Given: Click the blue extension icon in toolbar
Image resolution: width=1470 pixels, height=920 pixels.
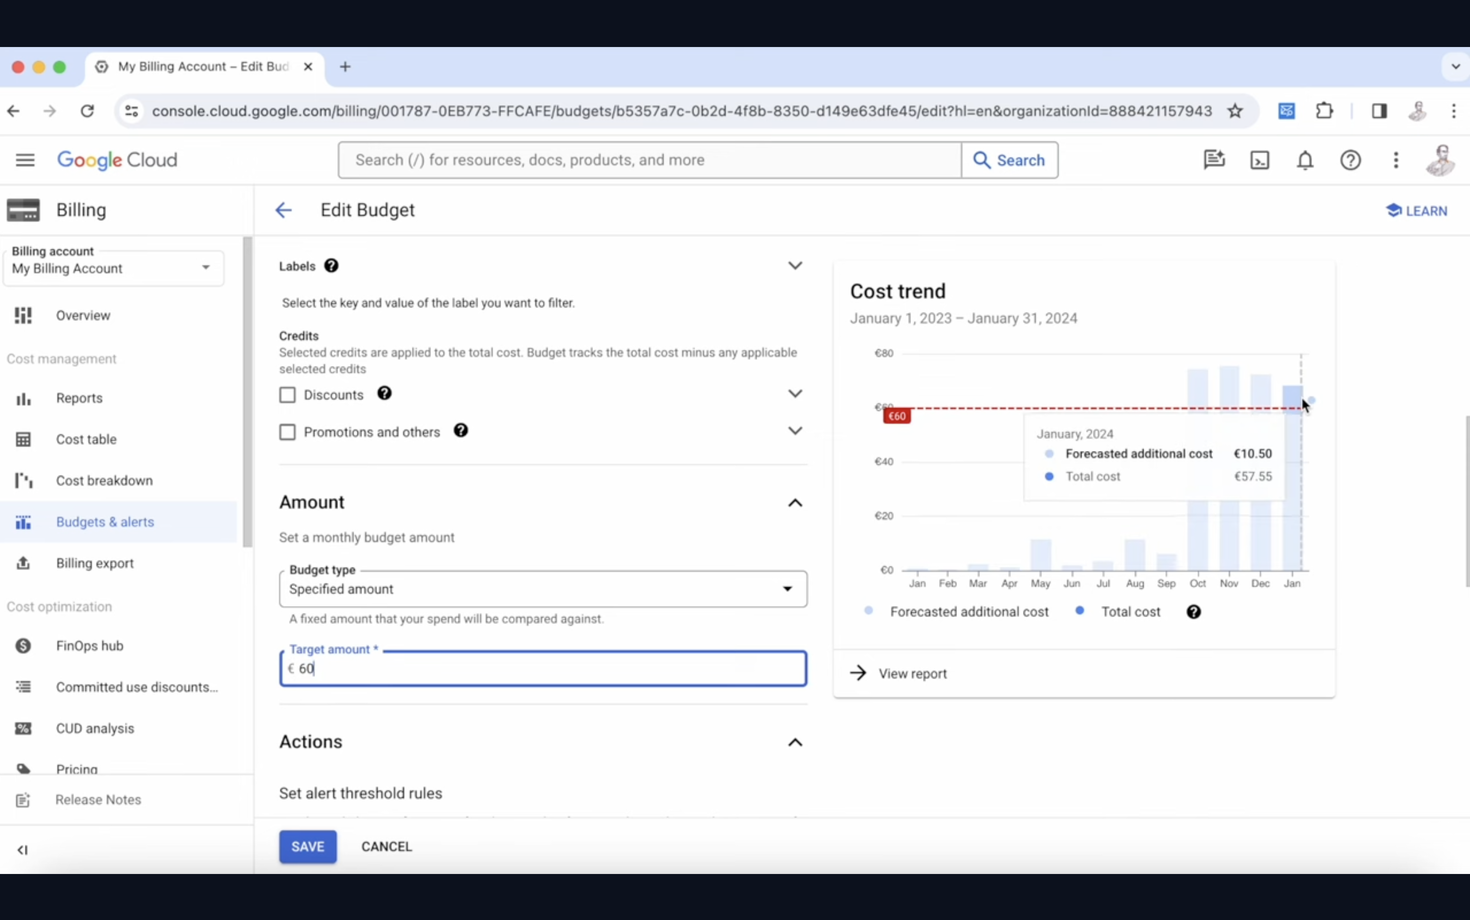Looking at the screenshot, I should (x=1287, y=111).
